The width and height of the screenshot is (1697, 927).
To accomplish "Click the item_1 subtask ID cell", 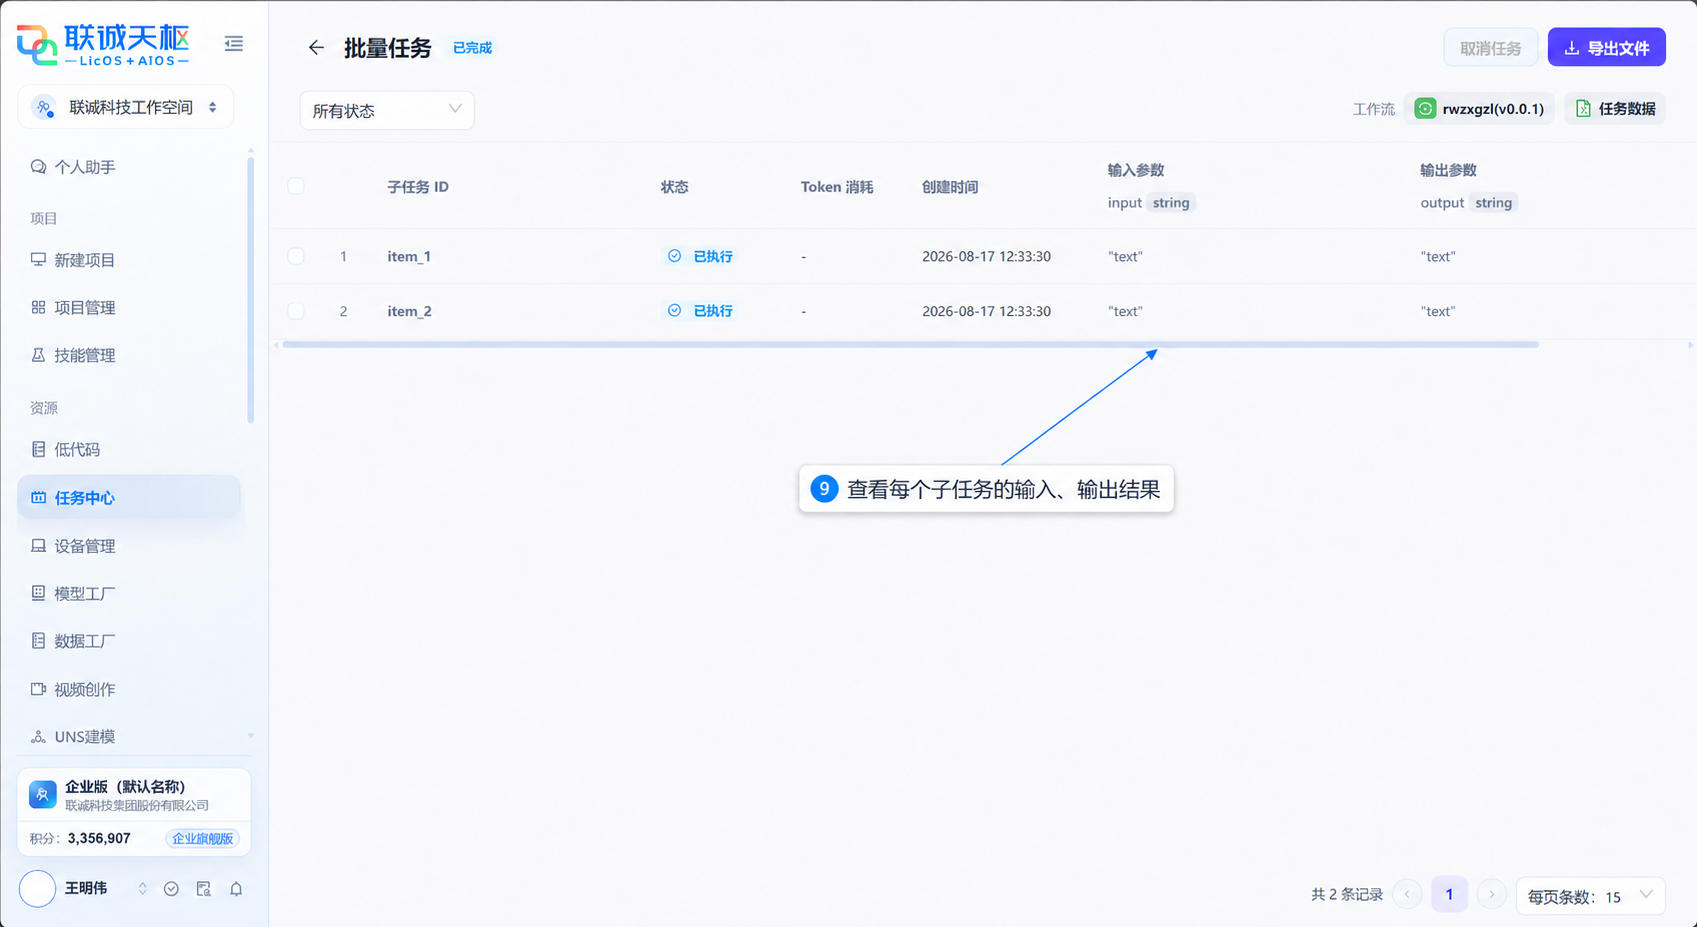I will coord(409,256).
